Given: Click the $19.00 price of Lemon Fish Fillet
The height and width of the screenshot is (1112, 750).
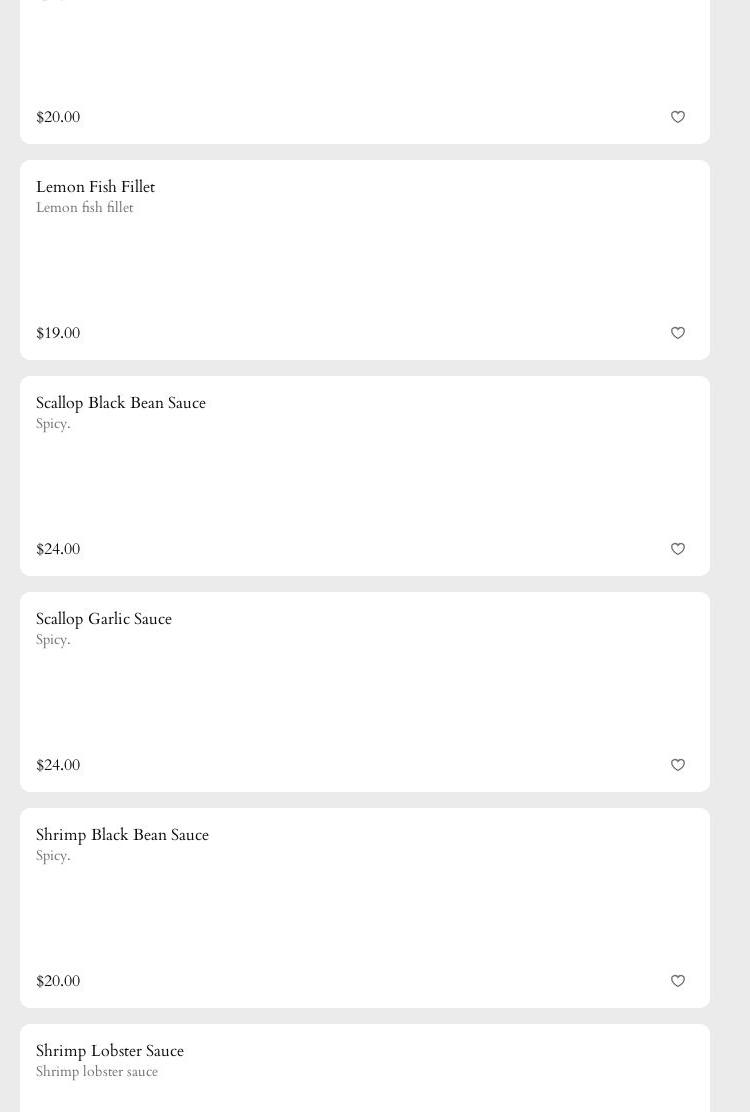Looking at the screenshot, I should pos(58,333).
